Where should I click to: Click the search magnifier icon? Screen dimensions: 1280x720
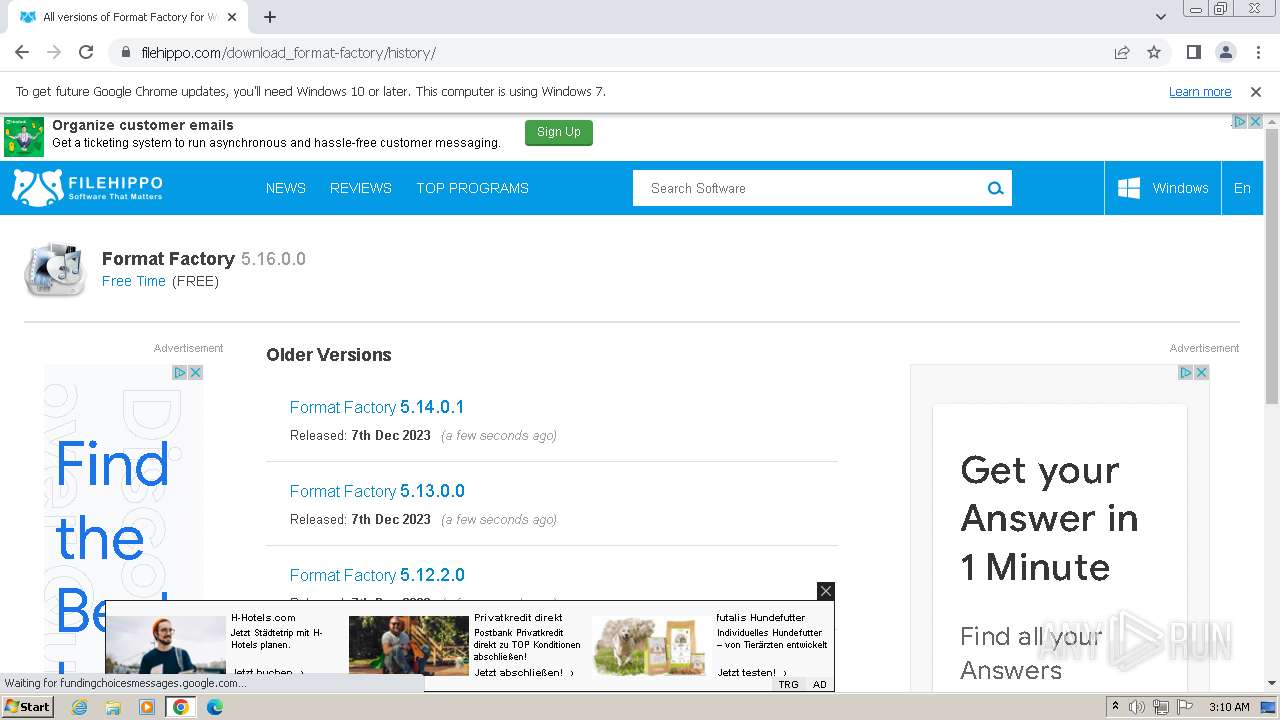(995, 188)
